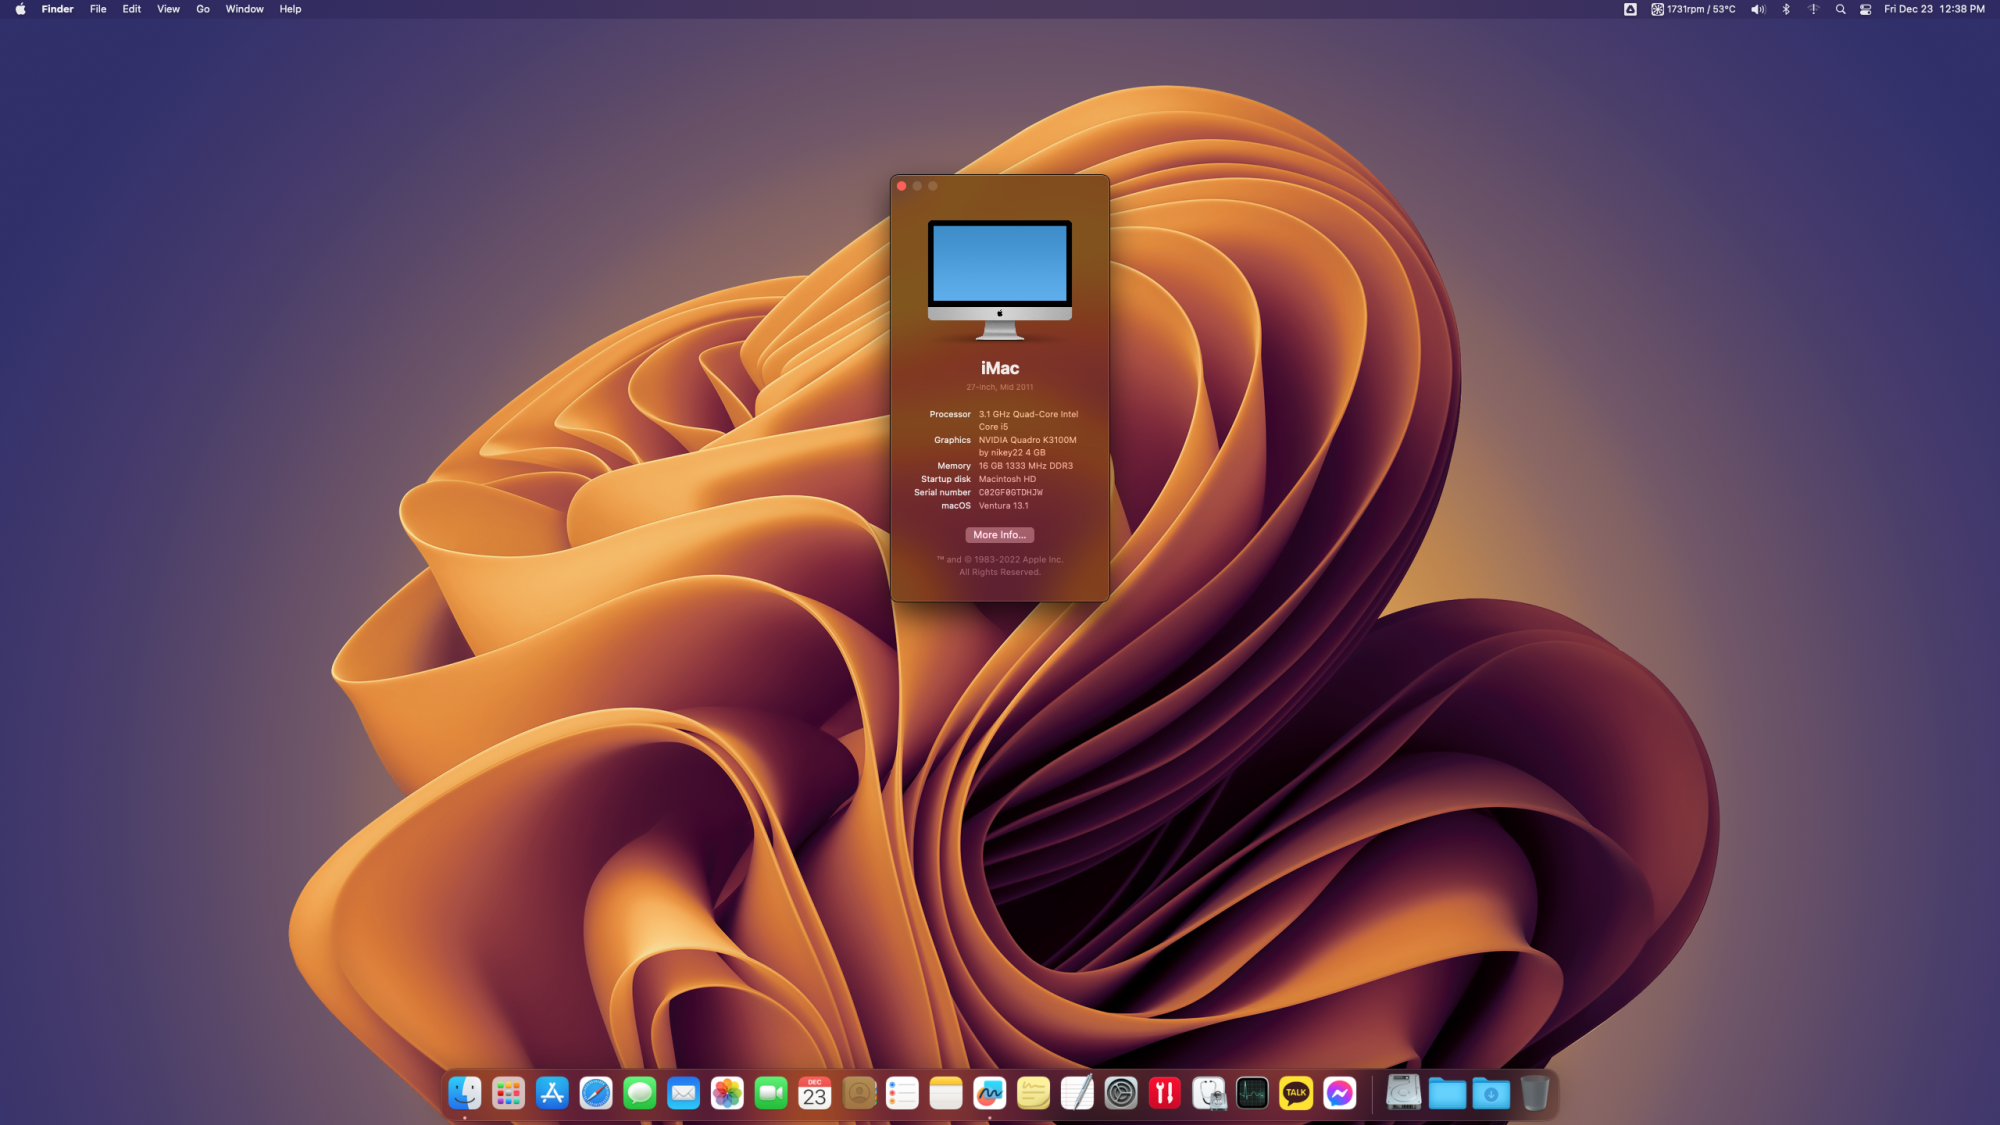Open the Photos app
Viewport: 2000px width, 1125px height.
click(x=727, y=1093)
